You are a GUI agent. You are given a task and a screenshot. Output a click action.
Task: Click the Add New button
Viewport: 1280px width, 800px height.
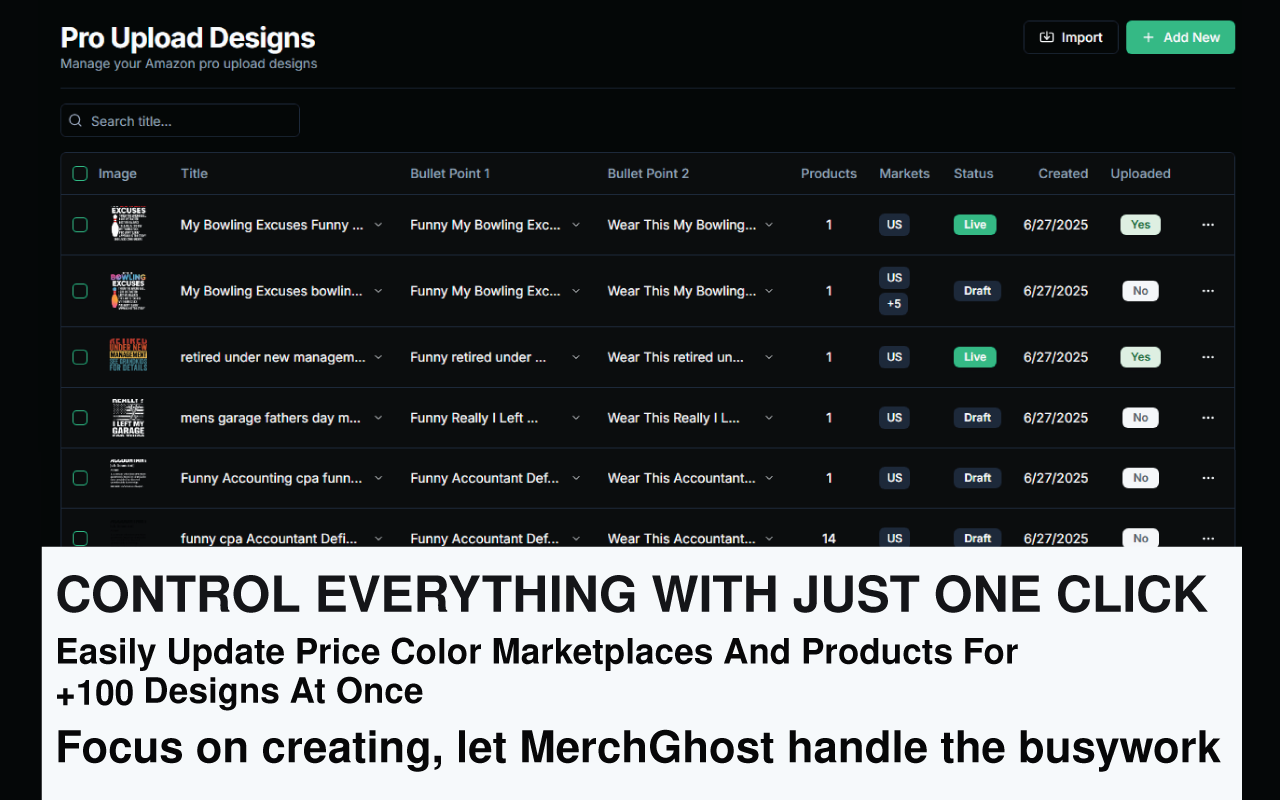click(x=1180, y=37)
